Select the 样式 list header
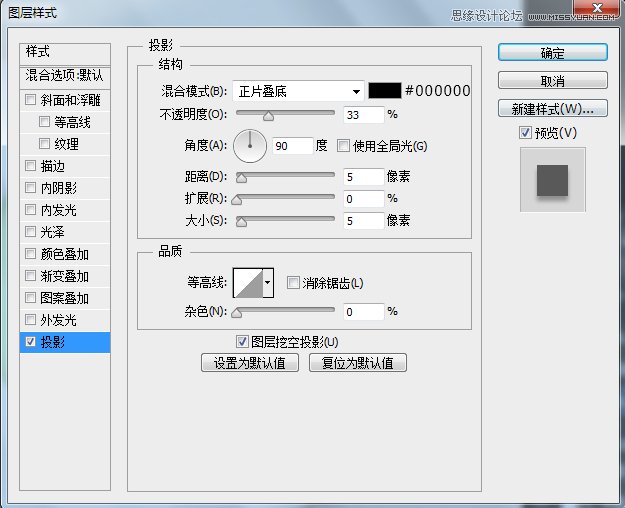The height and width of the screenshot is (508, 625). (x=65, y=53)
